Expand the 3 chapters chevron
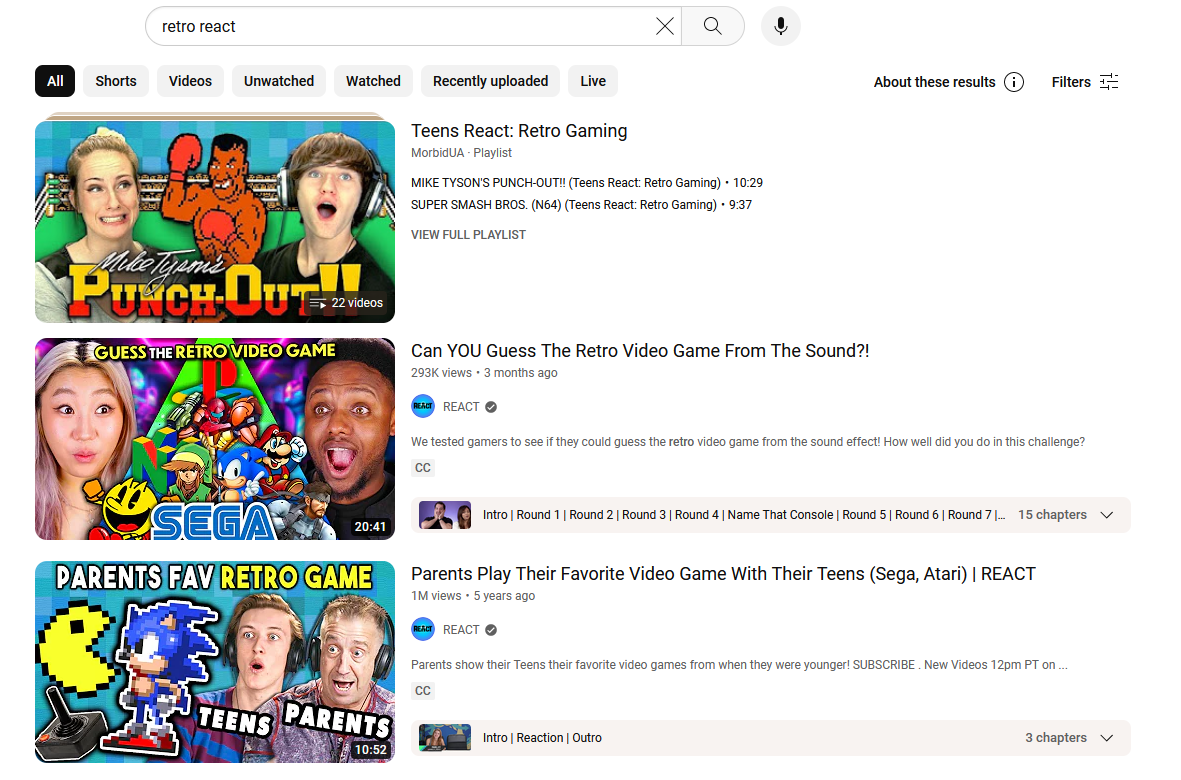The image size is (1181, 780). pos(1106,738)
